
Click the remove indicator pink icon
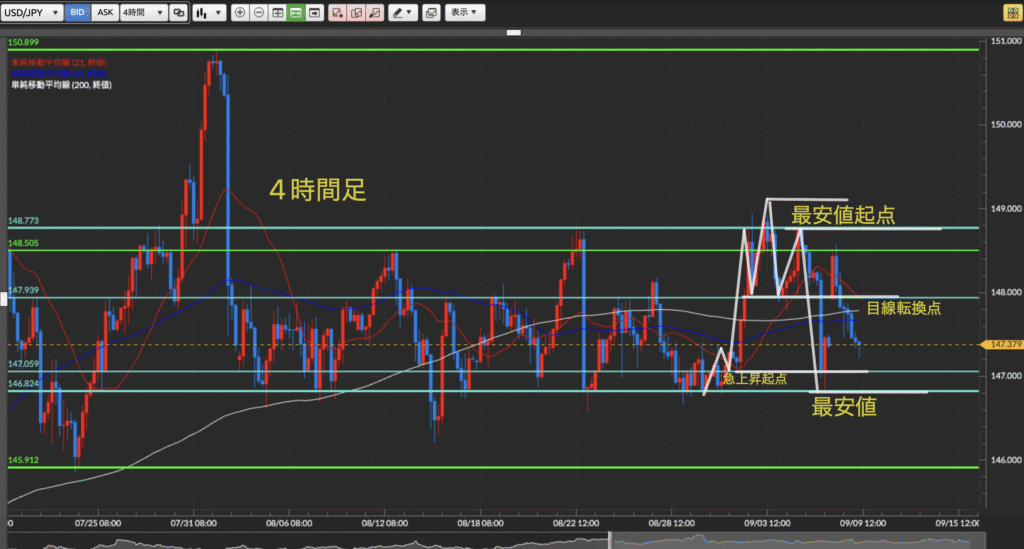click(x=375, y=12)
